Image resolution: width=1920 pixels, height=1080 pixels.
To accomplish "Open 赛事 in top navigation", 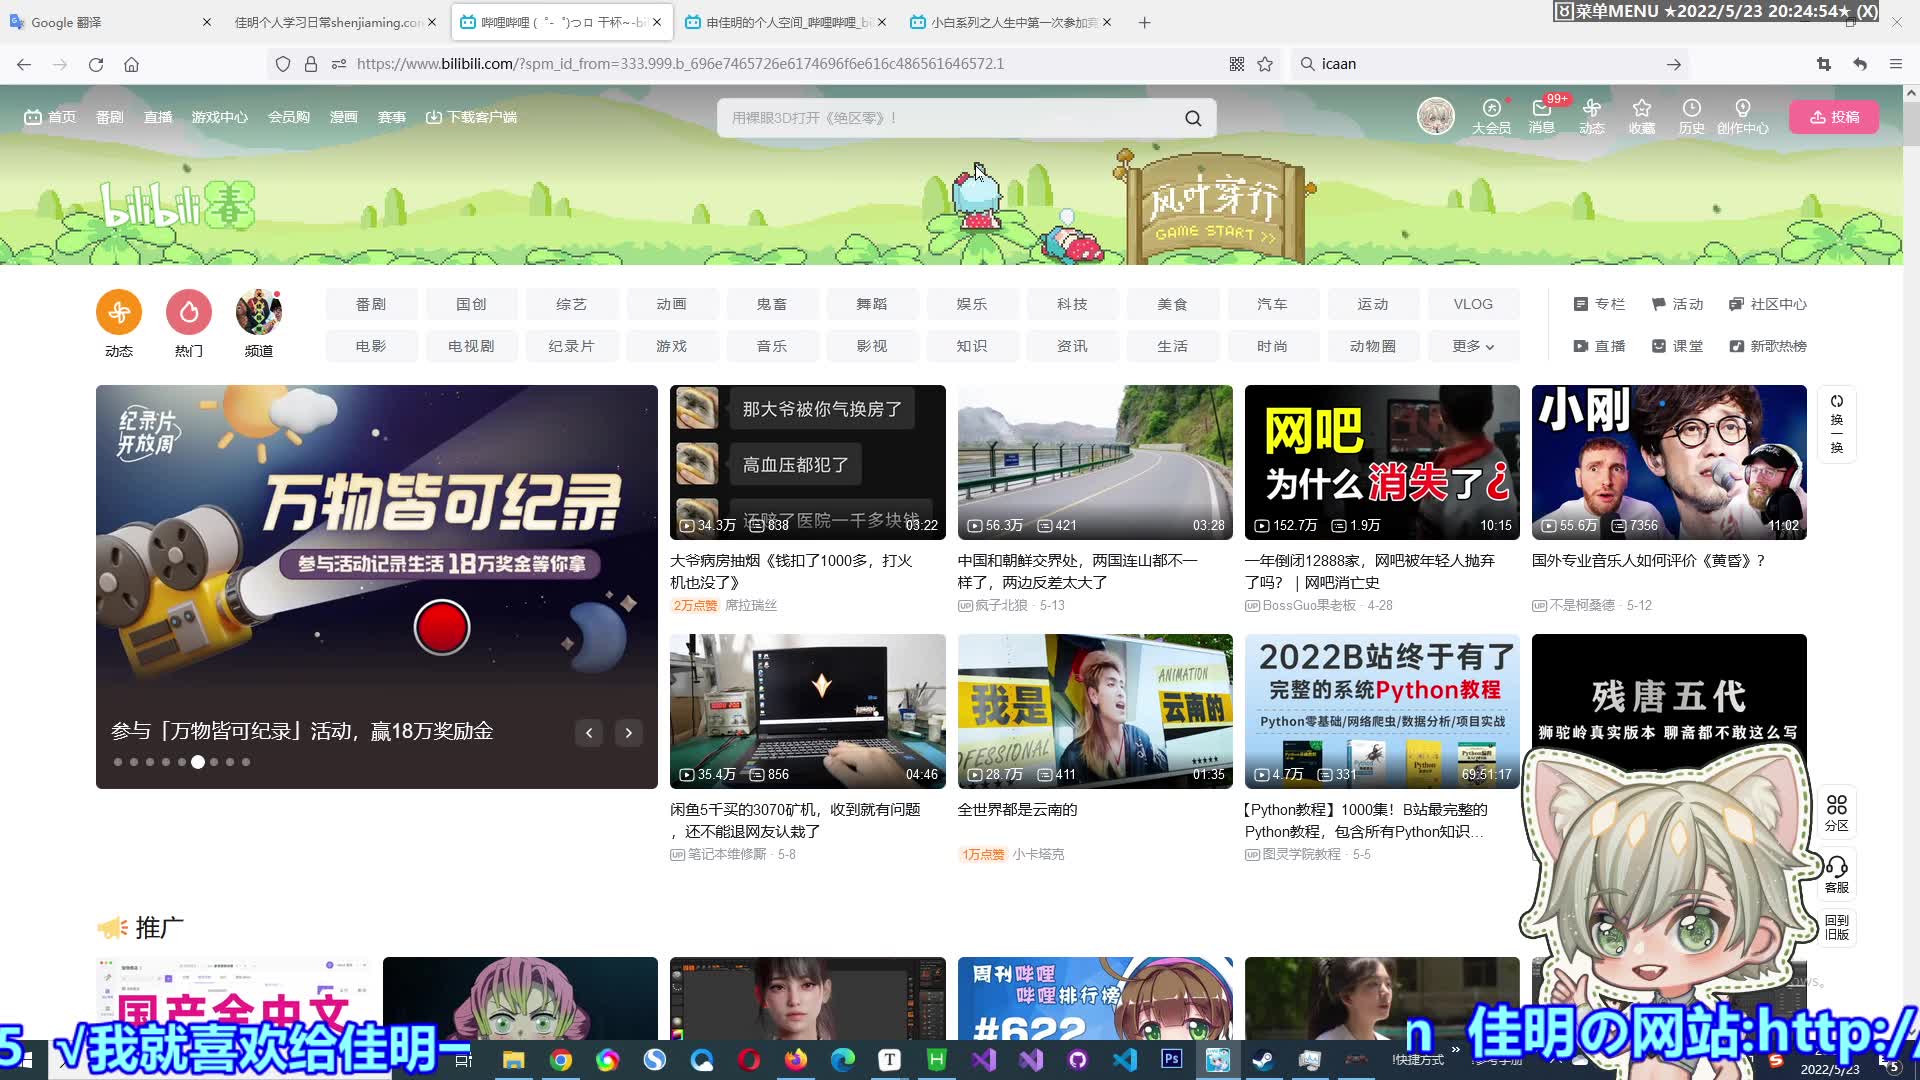I will pos(391,117).
